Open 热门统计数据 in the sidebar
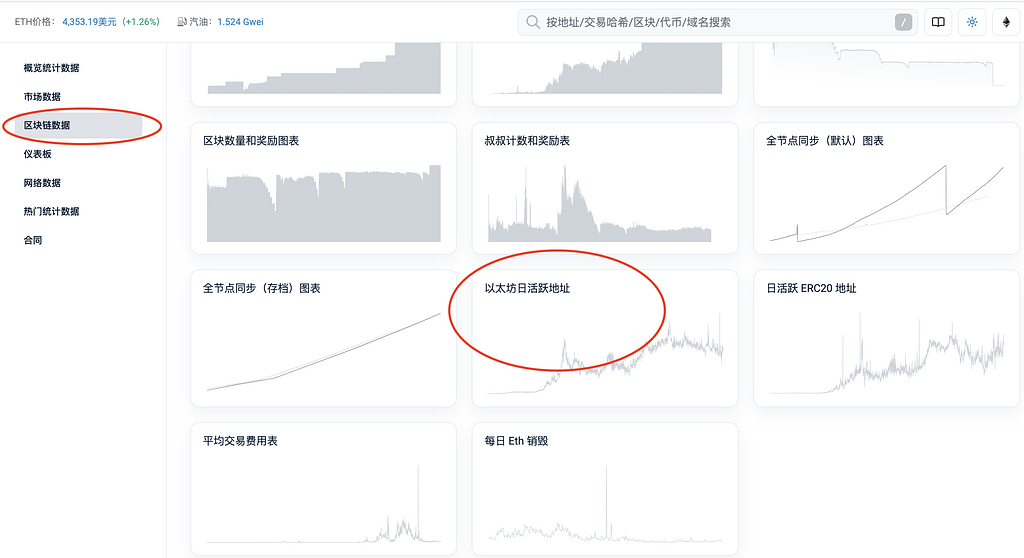Viewport: 1024px width, 558px height. [x=51, y=211]
